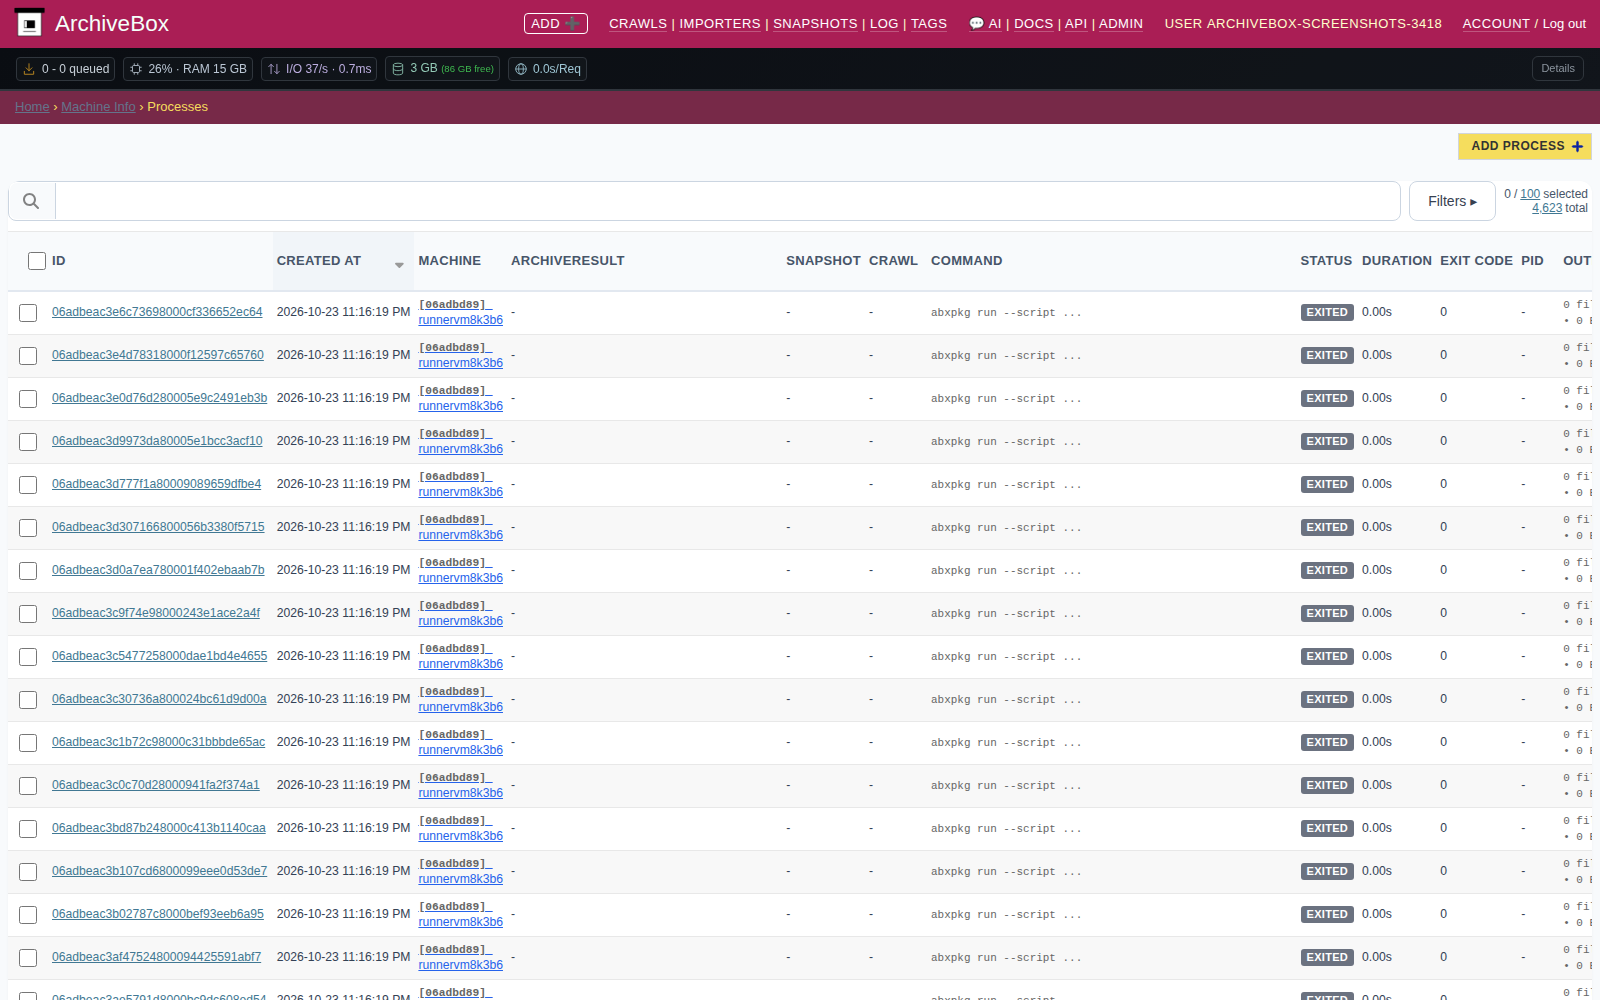Open the API link
1600x1000 pixels.
[1076, 24]
